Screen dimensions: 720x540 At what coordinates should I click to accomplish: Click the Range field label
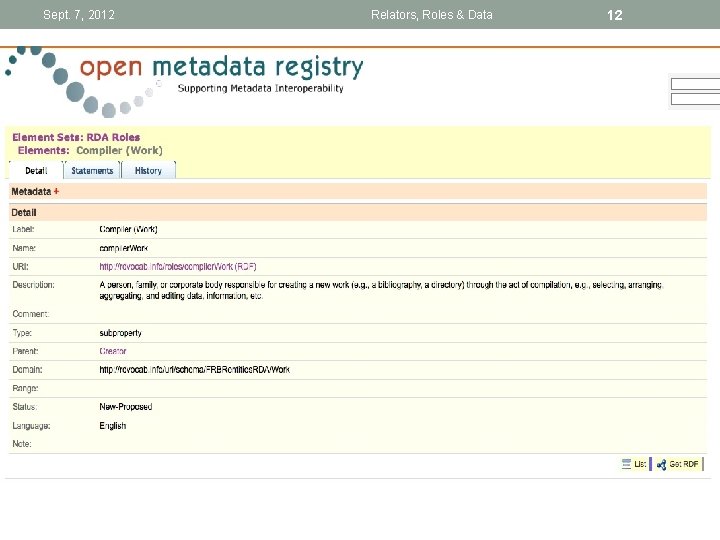pyautogui.click(x=25, y=388)
